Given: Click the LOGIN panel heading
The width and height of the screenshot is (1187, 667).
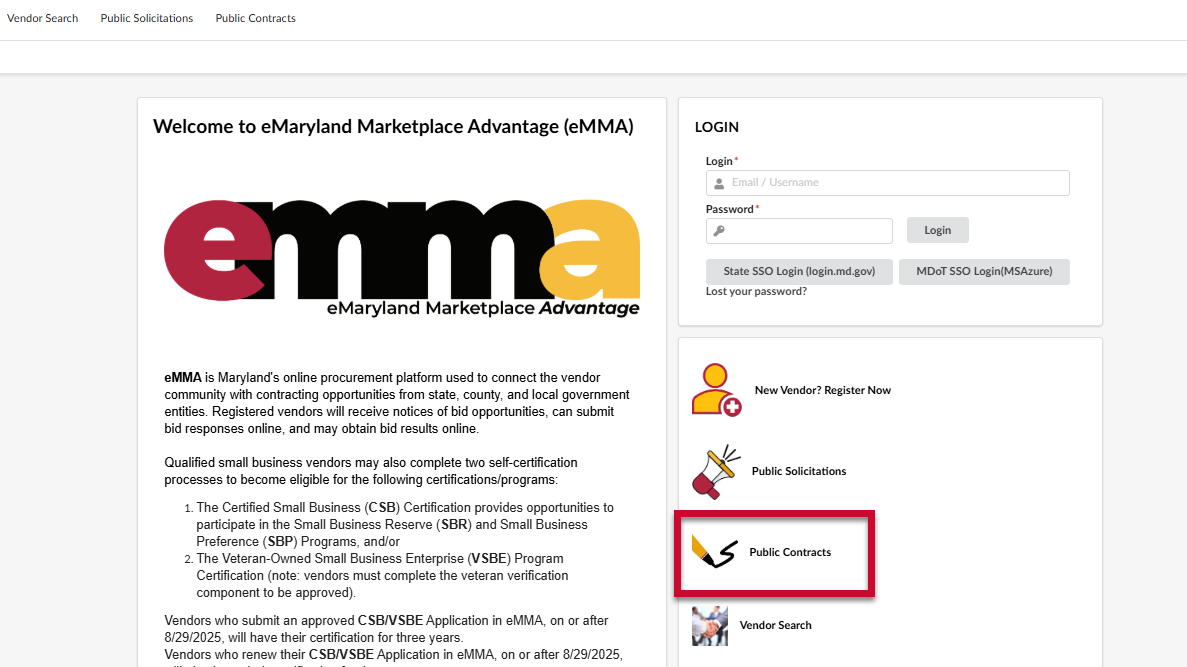Looking at the screenshot, I should 717,127.
